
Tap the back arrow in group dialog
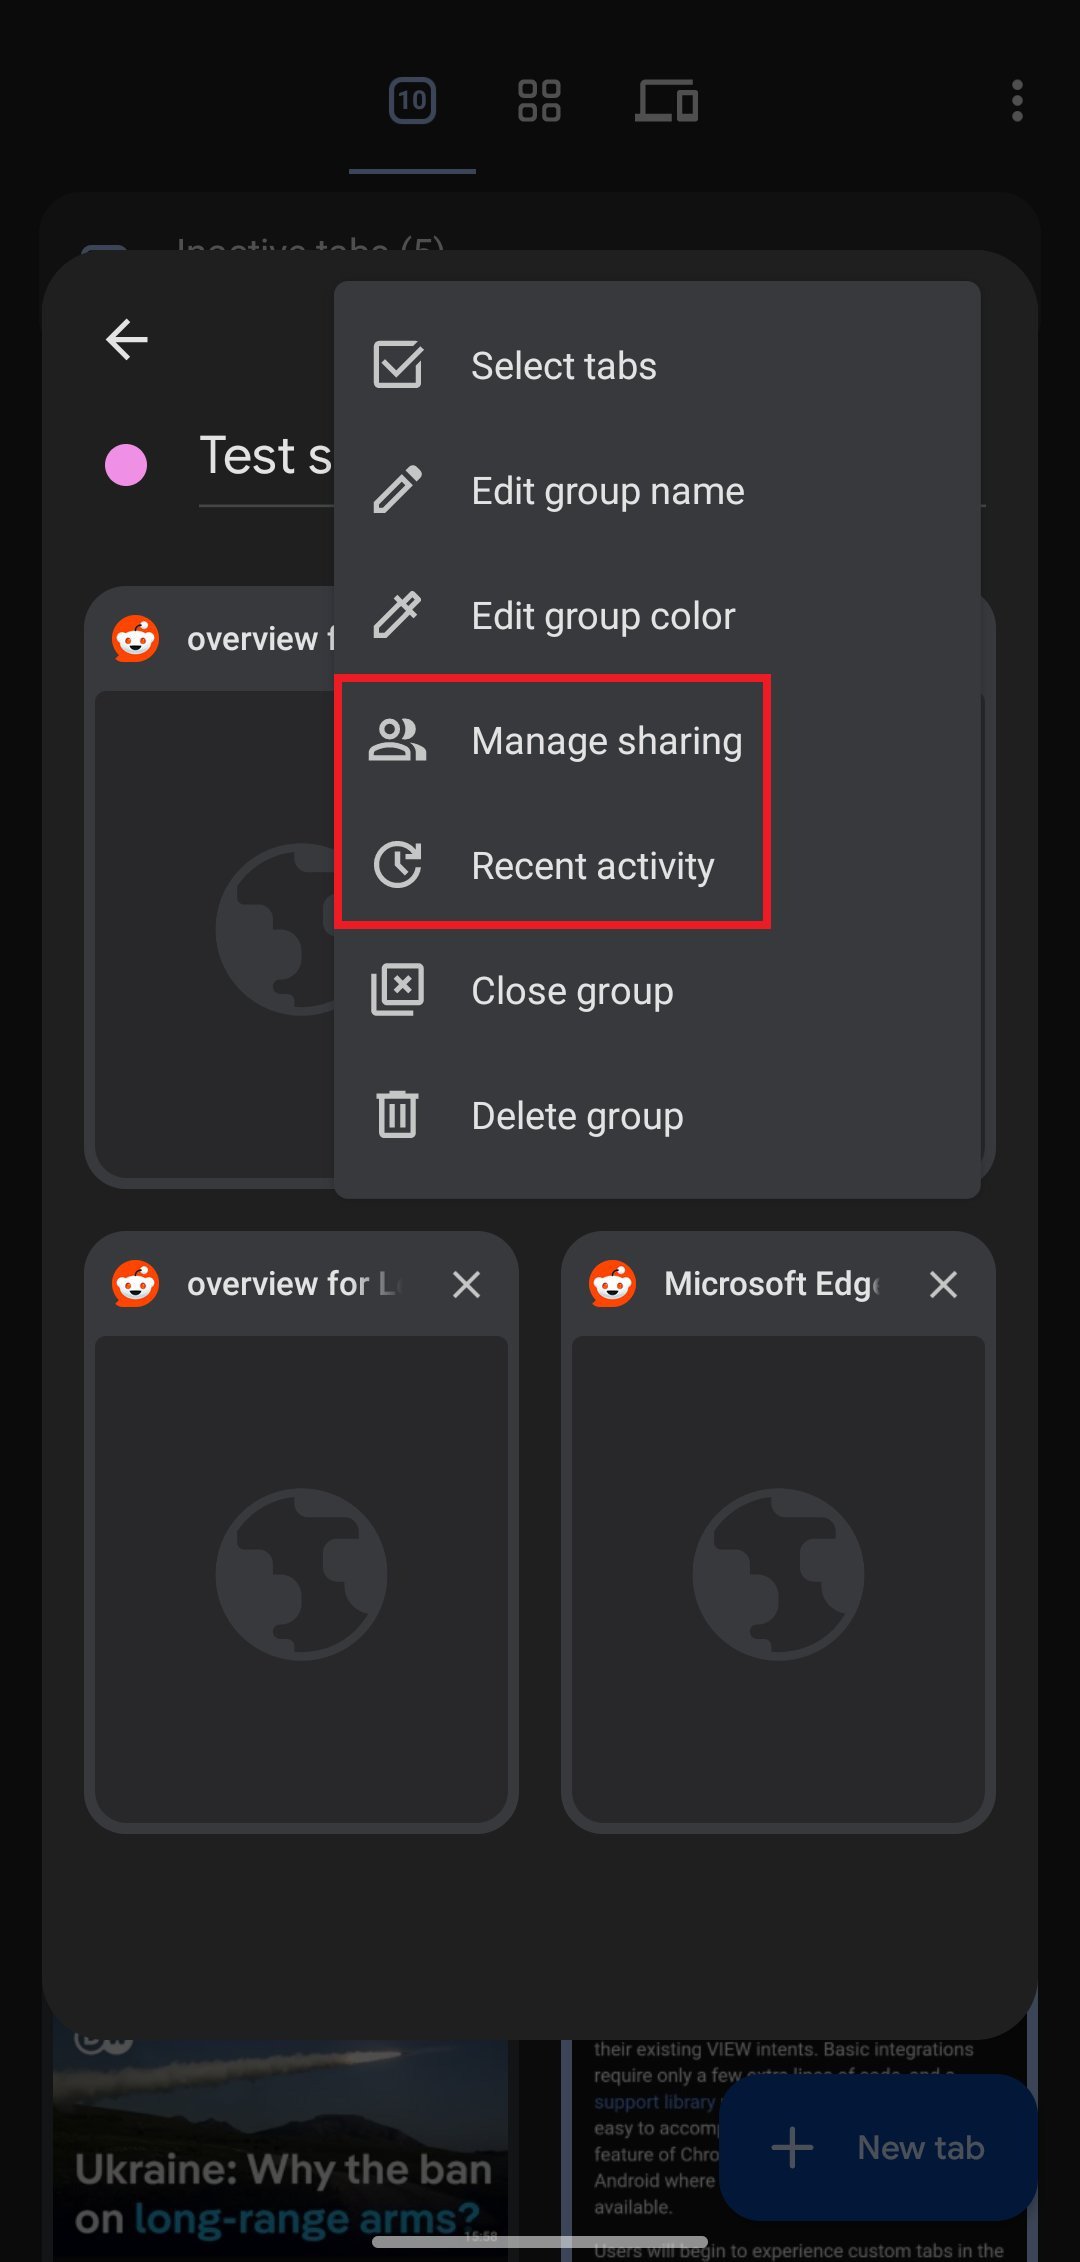[127, 340]
